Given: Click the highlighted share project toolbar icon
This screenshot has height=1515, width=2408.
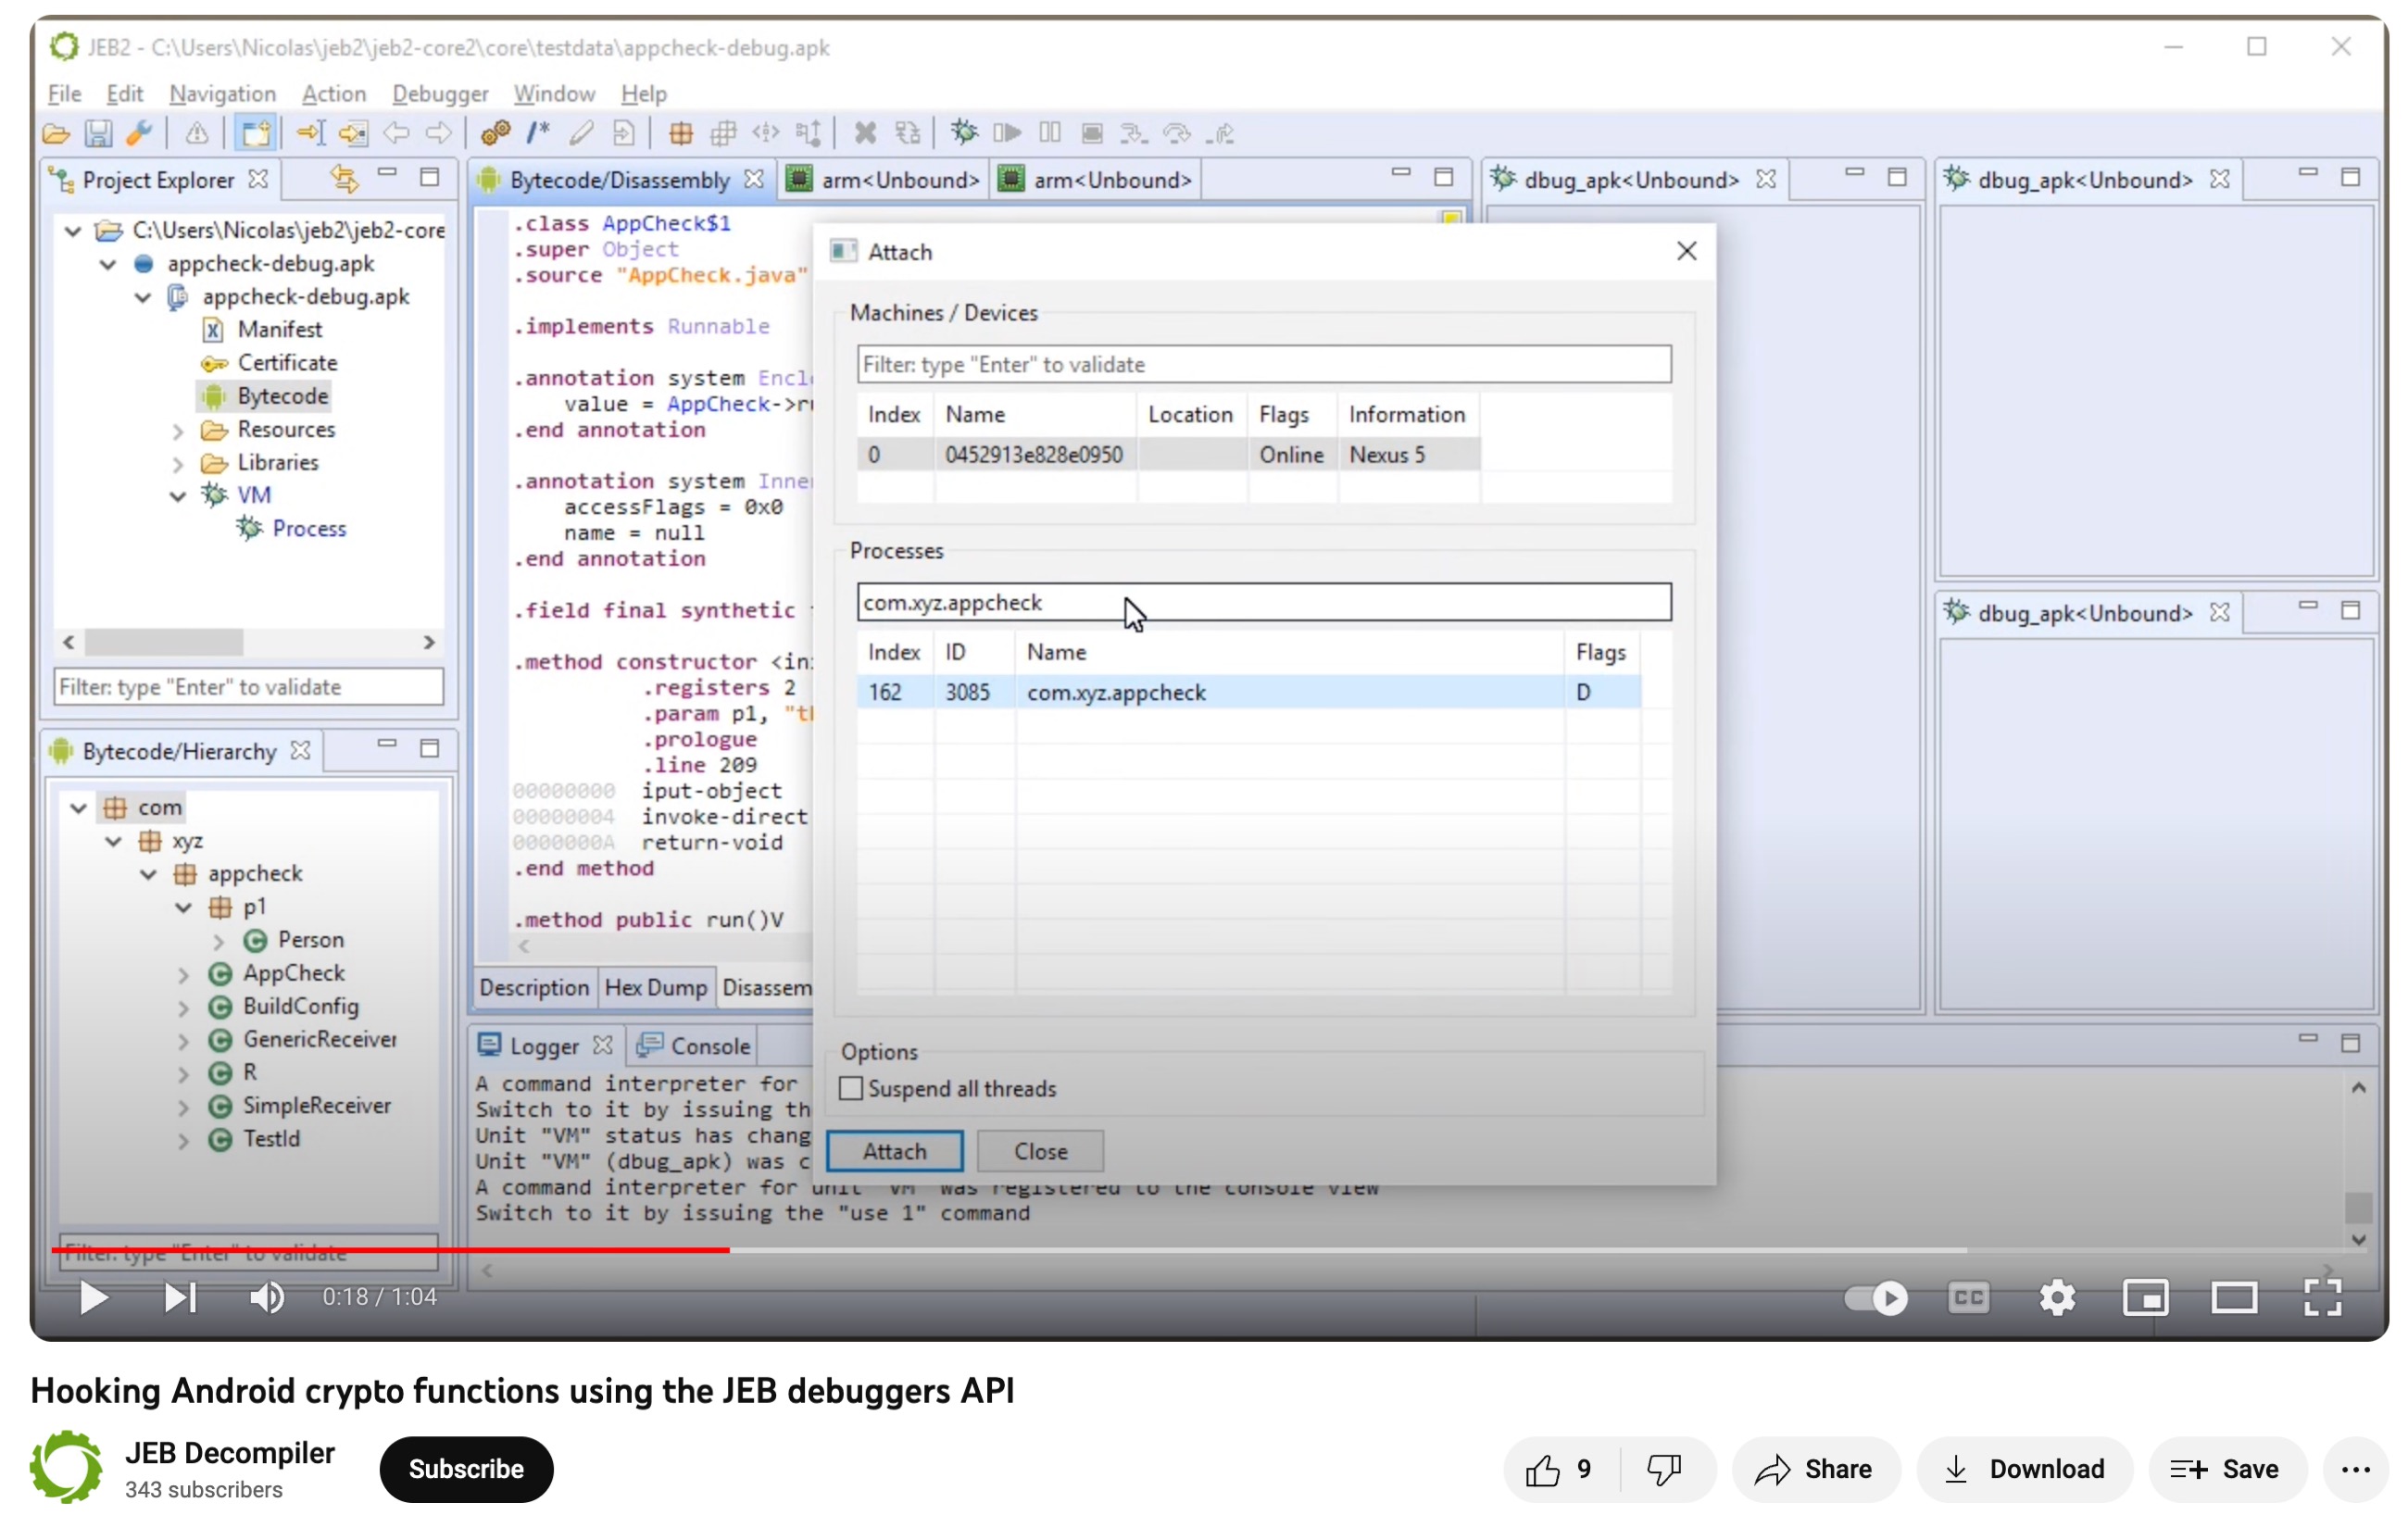Looking at the screenshot, I should [254, 133].
